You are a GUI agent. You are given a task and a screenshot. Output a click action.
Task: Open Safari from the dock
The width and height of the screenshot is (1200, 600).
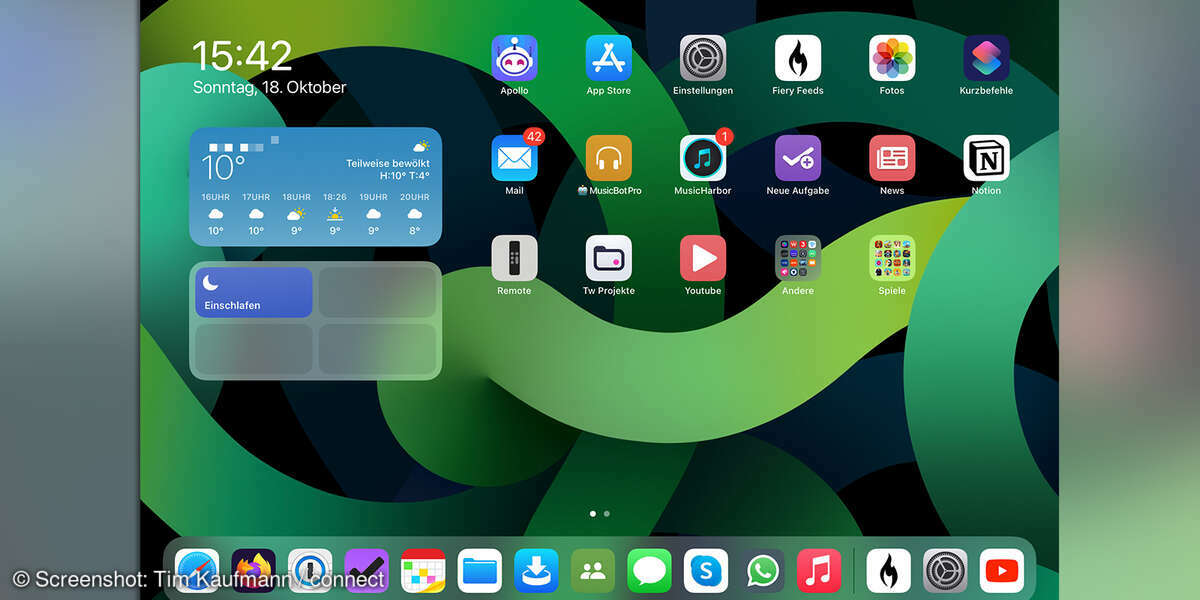197,571
